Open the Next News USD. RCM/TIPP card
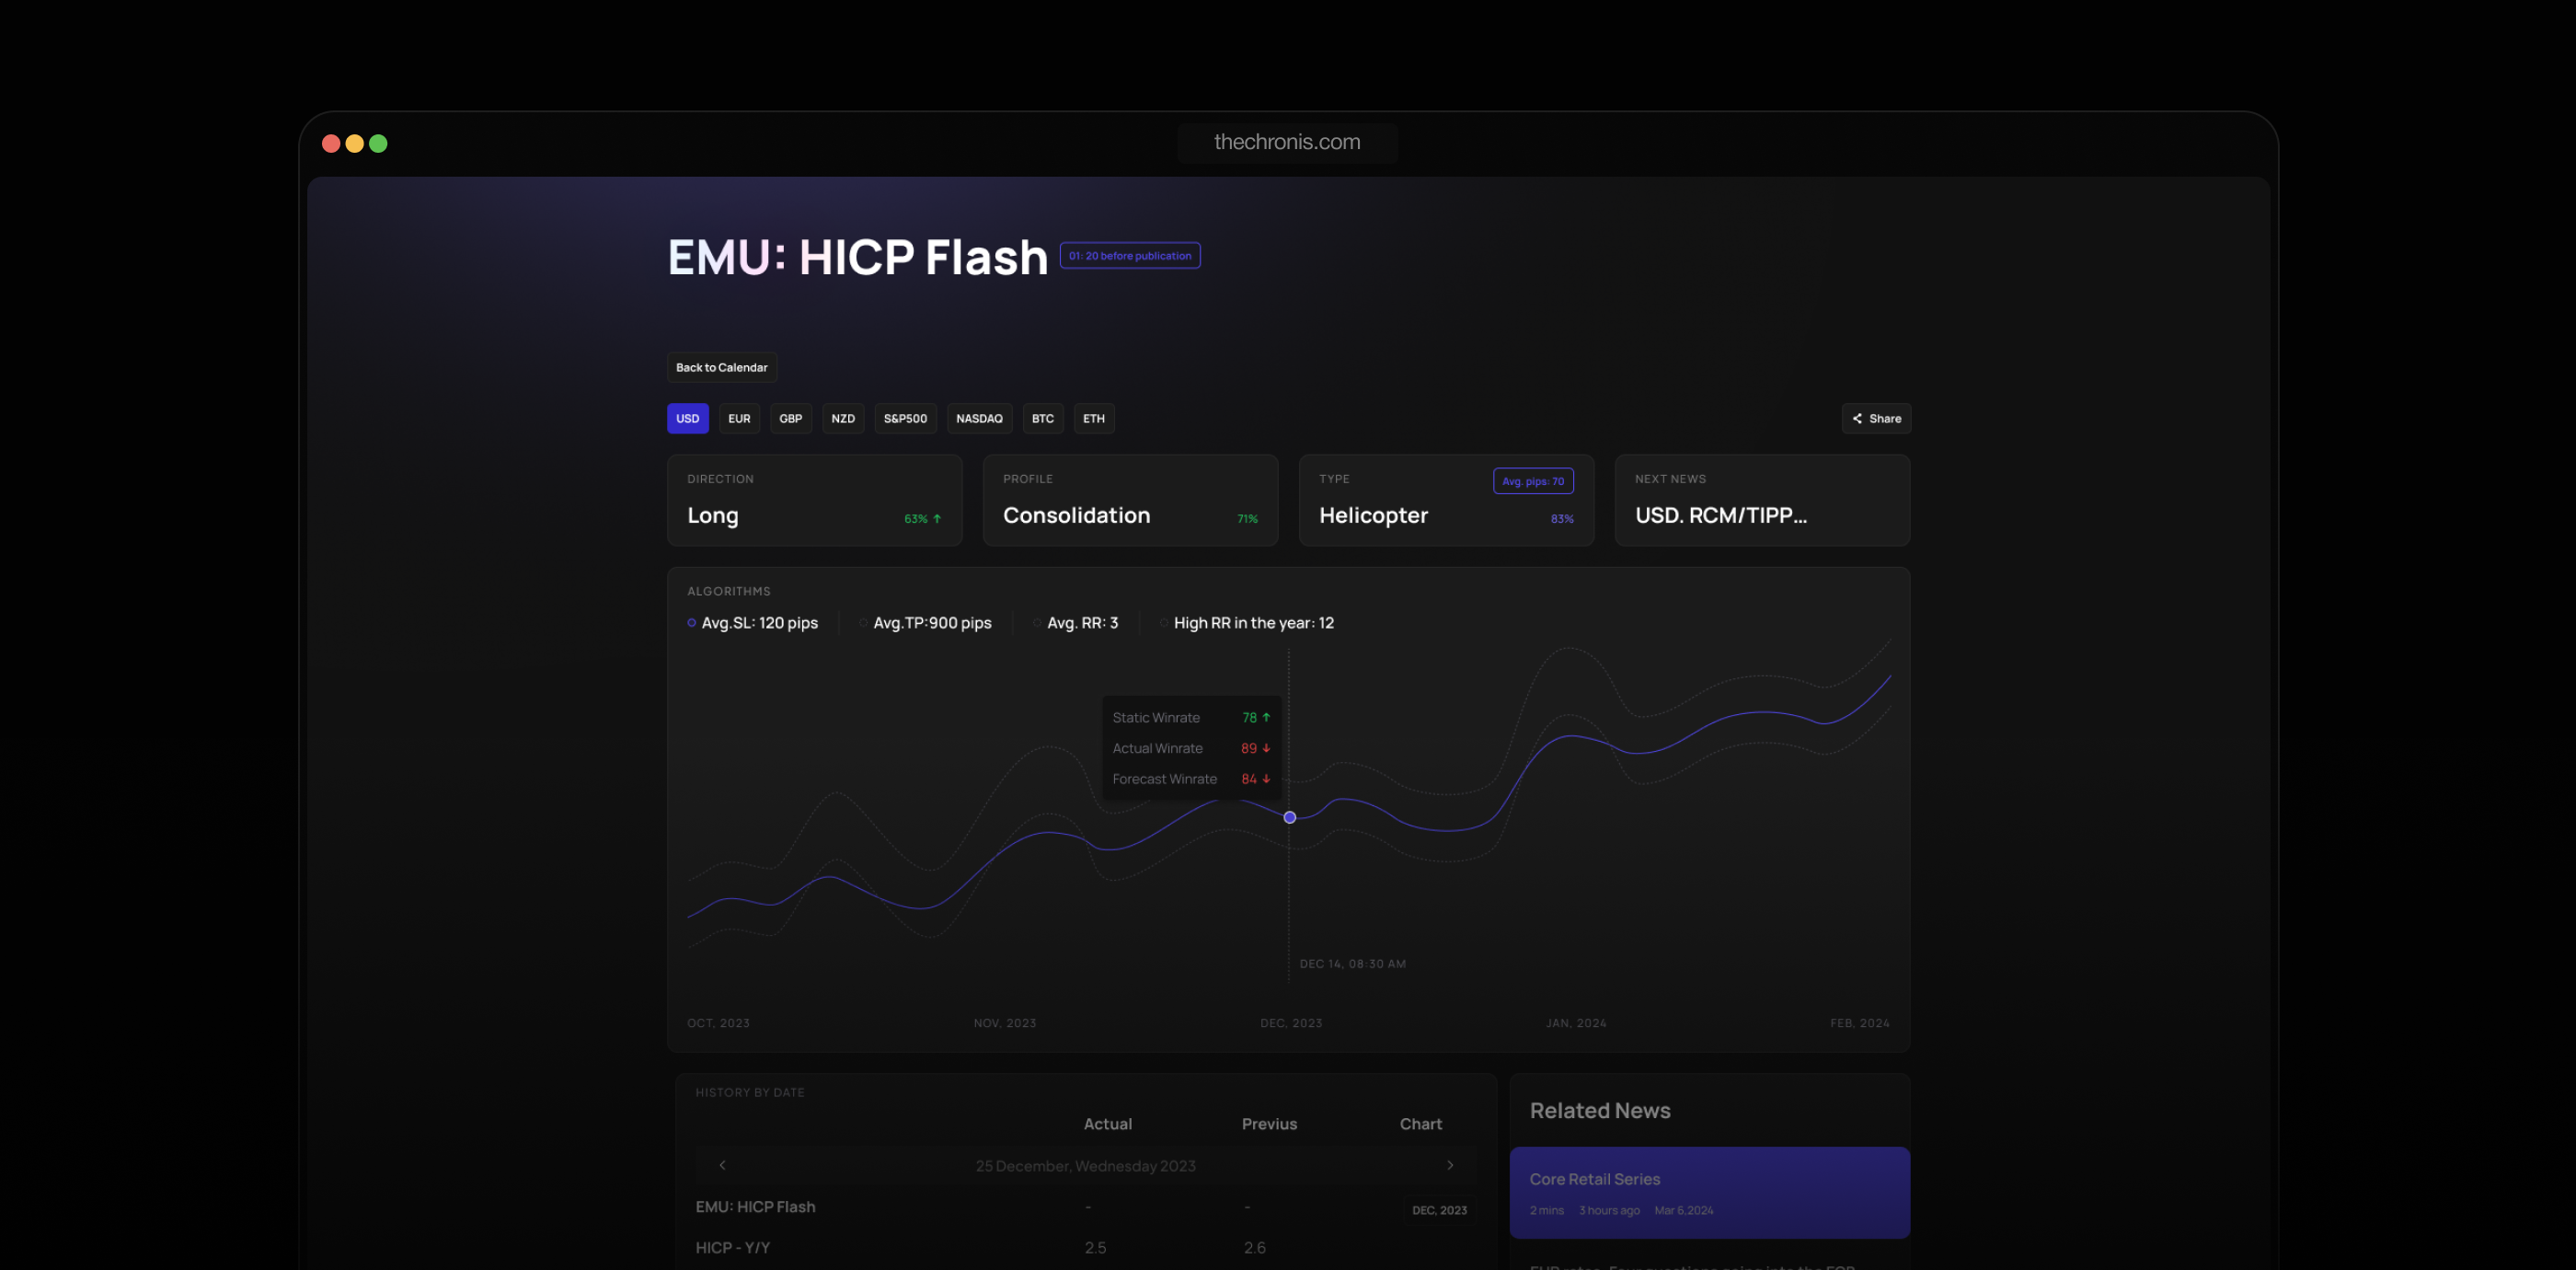Viewport: 2576px width, 1270px height. pyautogui.click(x=1762, y=500)
